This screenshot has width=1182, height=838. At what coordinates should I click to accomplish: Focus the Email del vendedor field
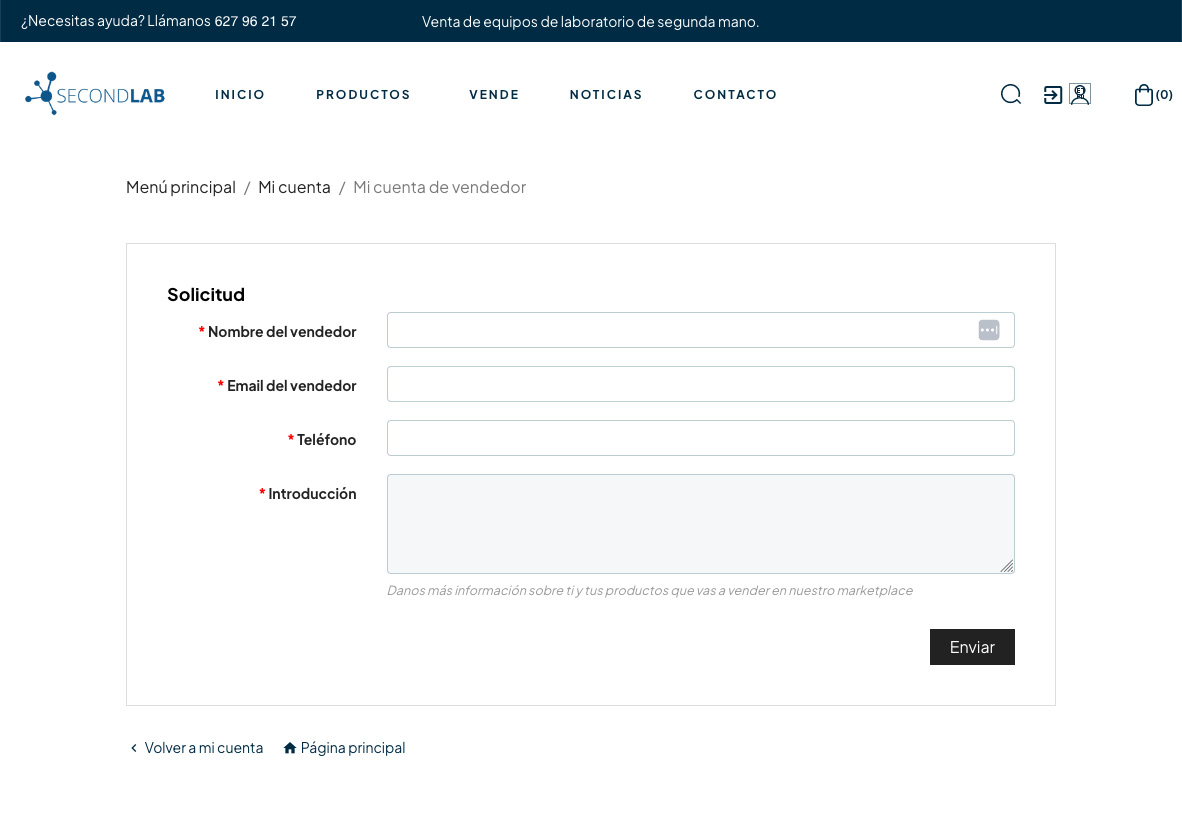(x=700, y=384)
